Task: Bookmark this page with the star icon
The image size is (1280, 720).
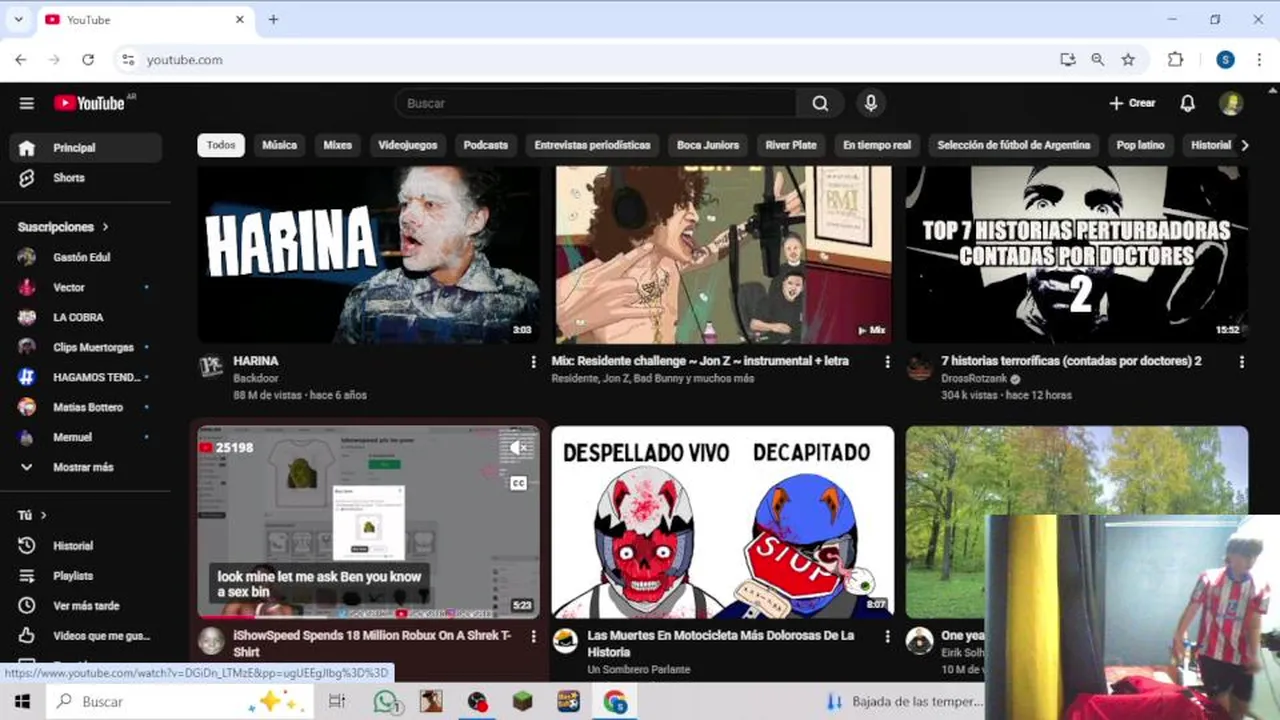Action: (x=1128, y=60)
